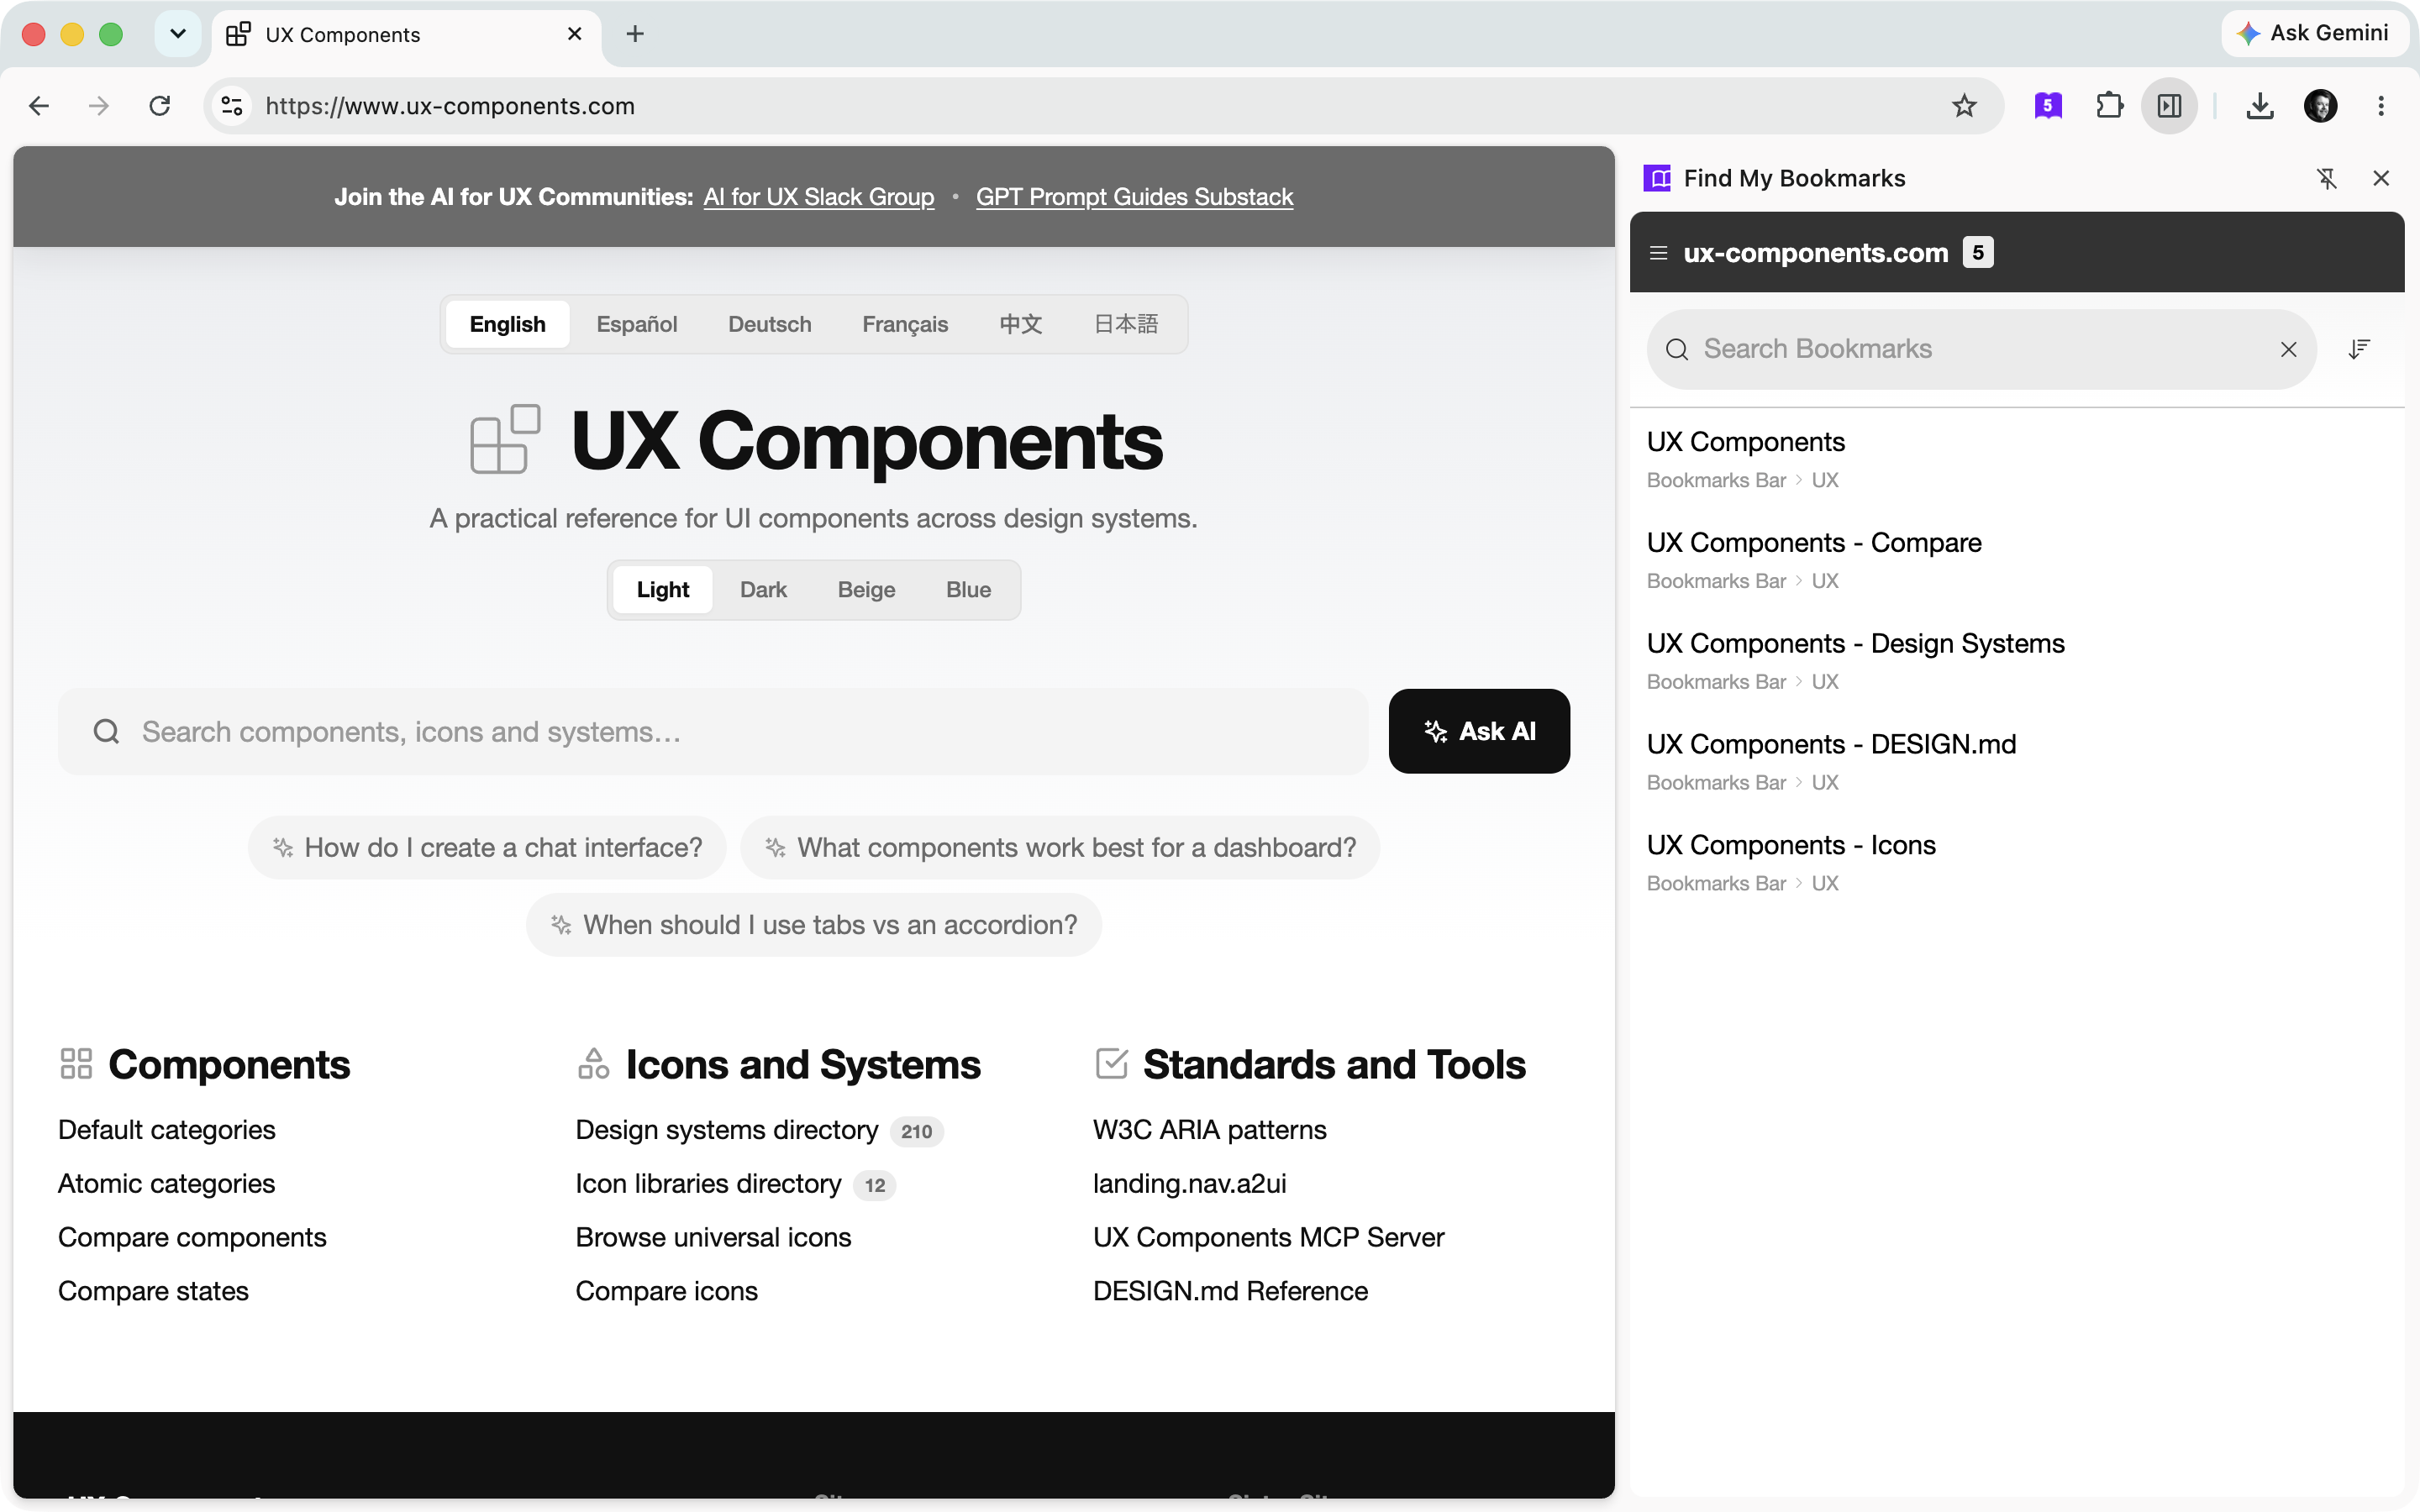2420x1512 pixels.
Task: Open the AI for UX Slack Group link
Action: 818,197
